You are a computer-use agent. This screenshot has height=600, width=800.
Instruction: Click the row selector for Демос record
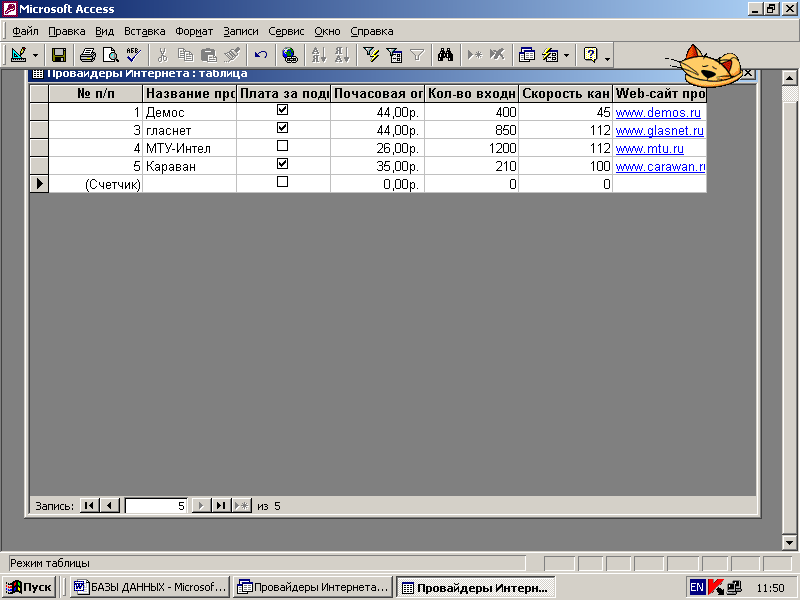[39, 112]
